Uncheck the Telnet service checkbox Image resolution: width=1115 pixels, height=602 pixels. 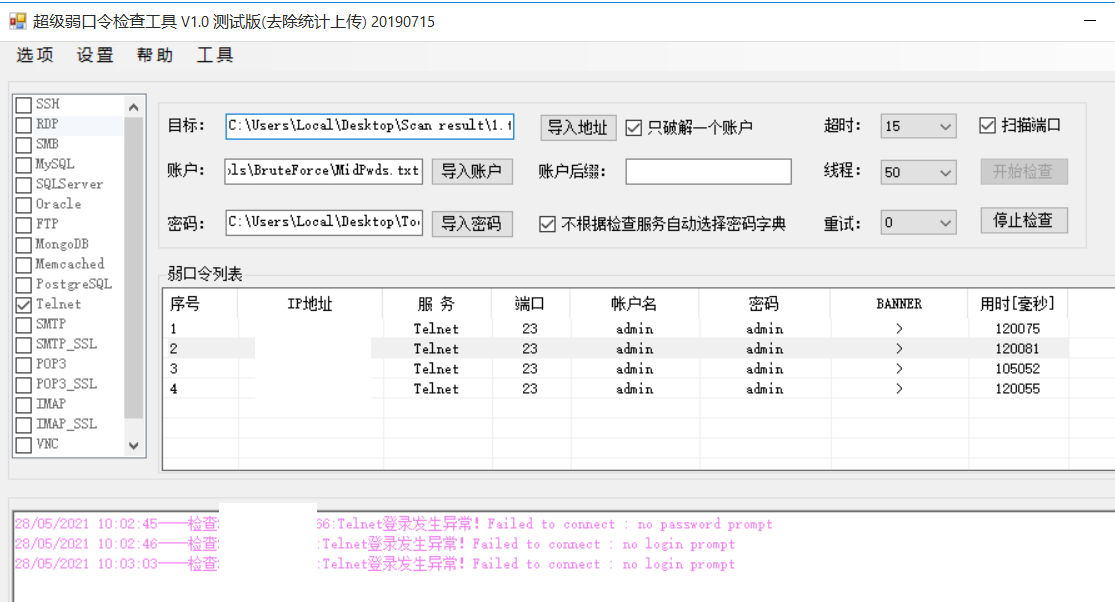(24, 305)
